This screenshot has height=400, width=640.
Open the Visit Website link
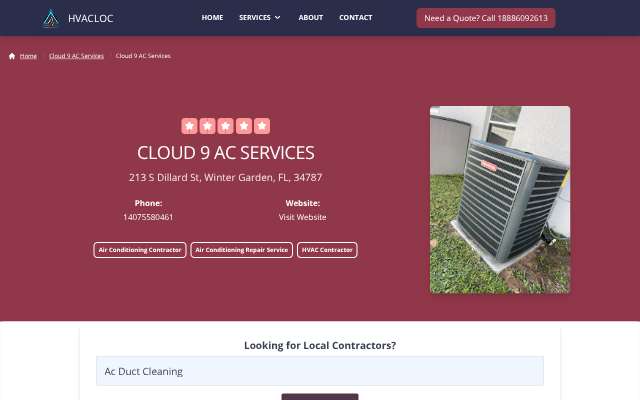pyautogui.click(x=302, y=217)
